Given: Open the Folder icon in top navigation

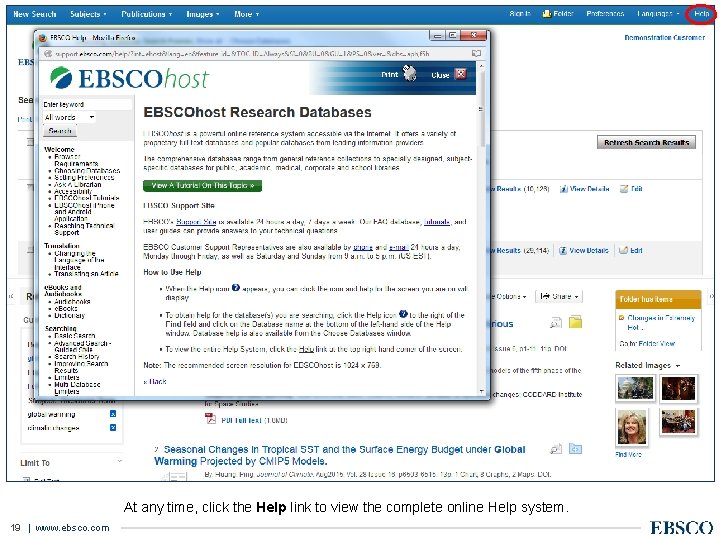Looking at the screenshot, I should [x=546, y=14].
